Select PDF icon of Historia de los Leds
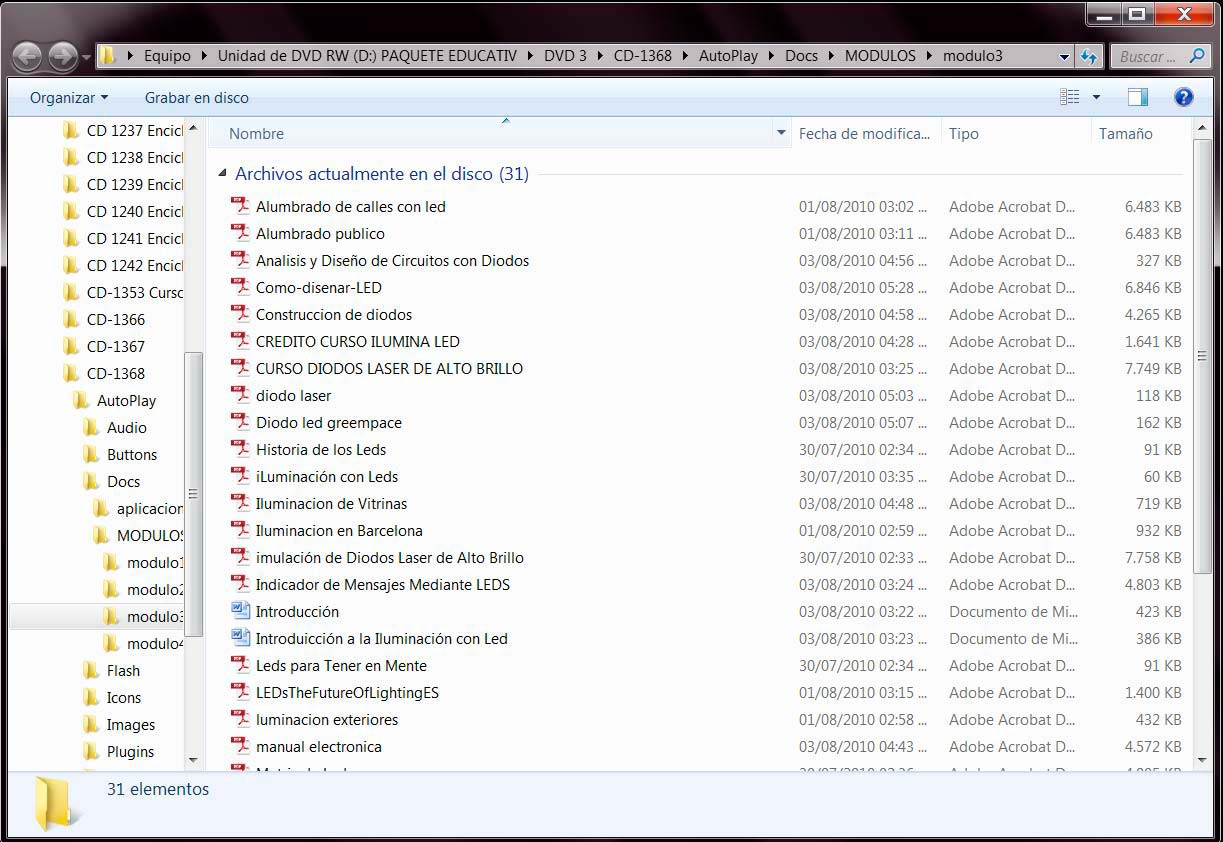Screen dimensions: 1223x842 click(x=240, y=449)
